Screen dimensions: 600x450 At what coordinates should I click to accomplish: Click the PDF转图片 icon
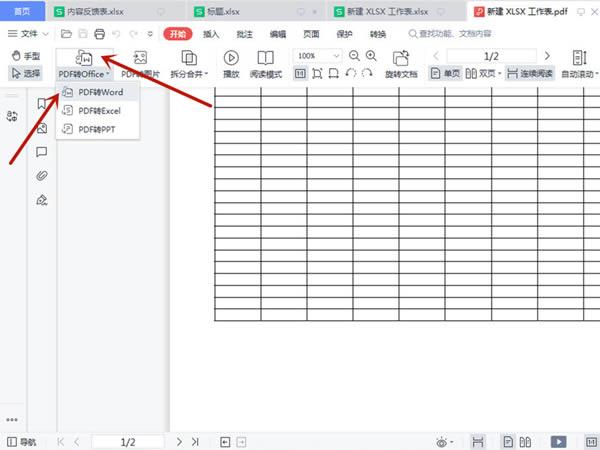coord(140,58)
